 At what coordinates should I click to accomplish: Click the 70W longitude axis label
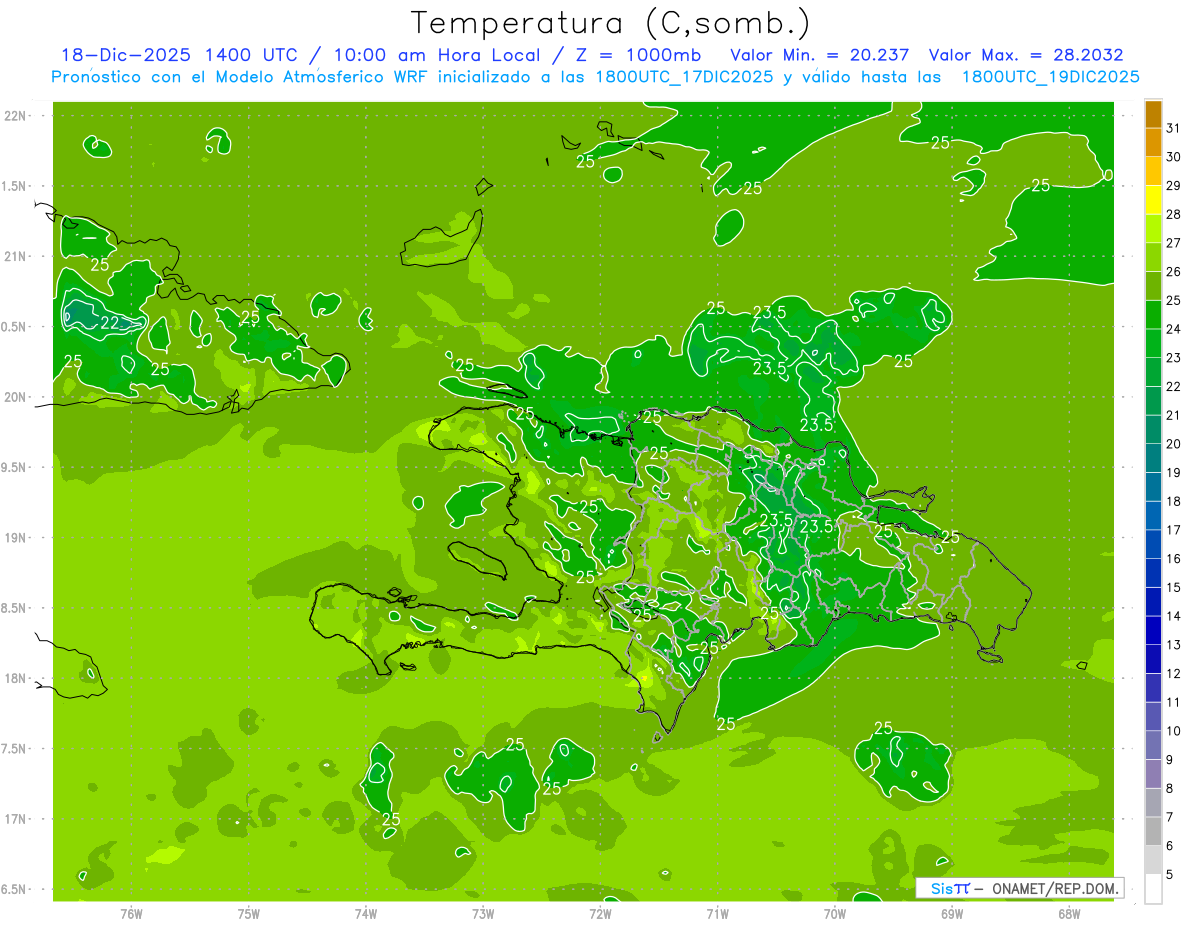click(x=835, y=913)
